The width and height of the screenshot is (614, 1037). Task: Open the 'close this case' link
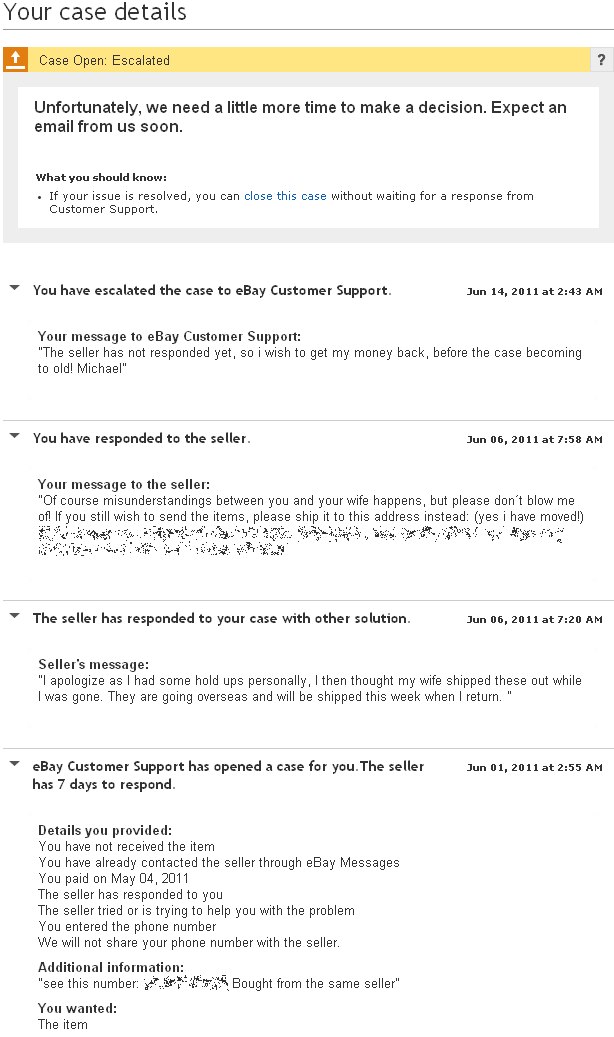285,196
